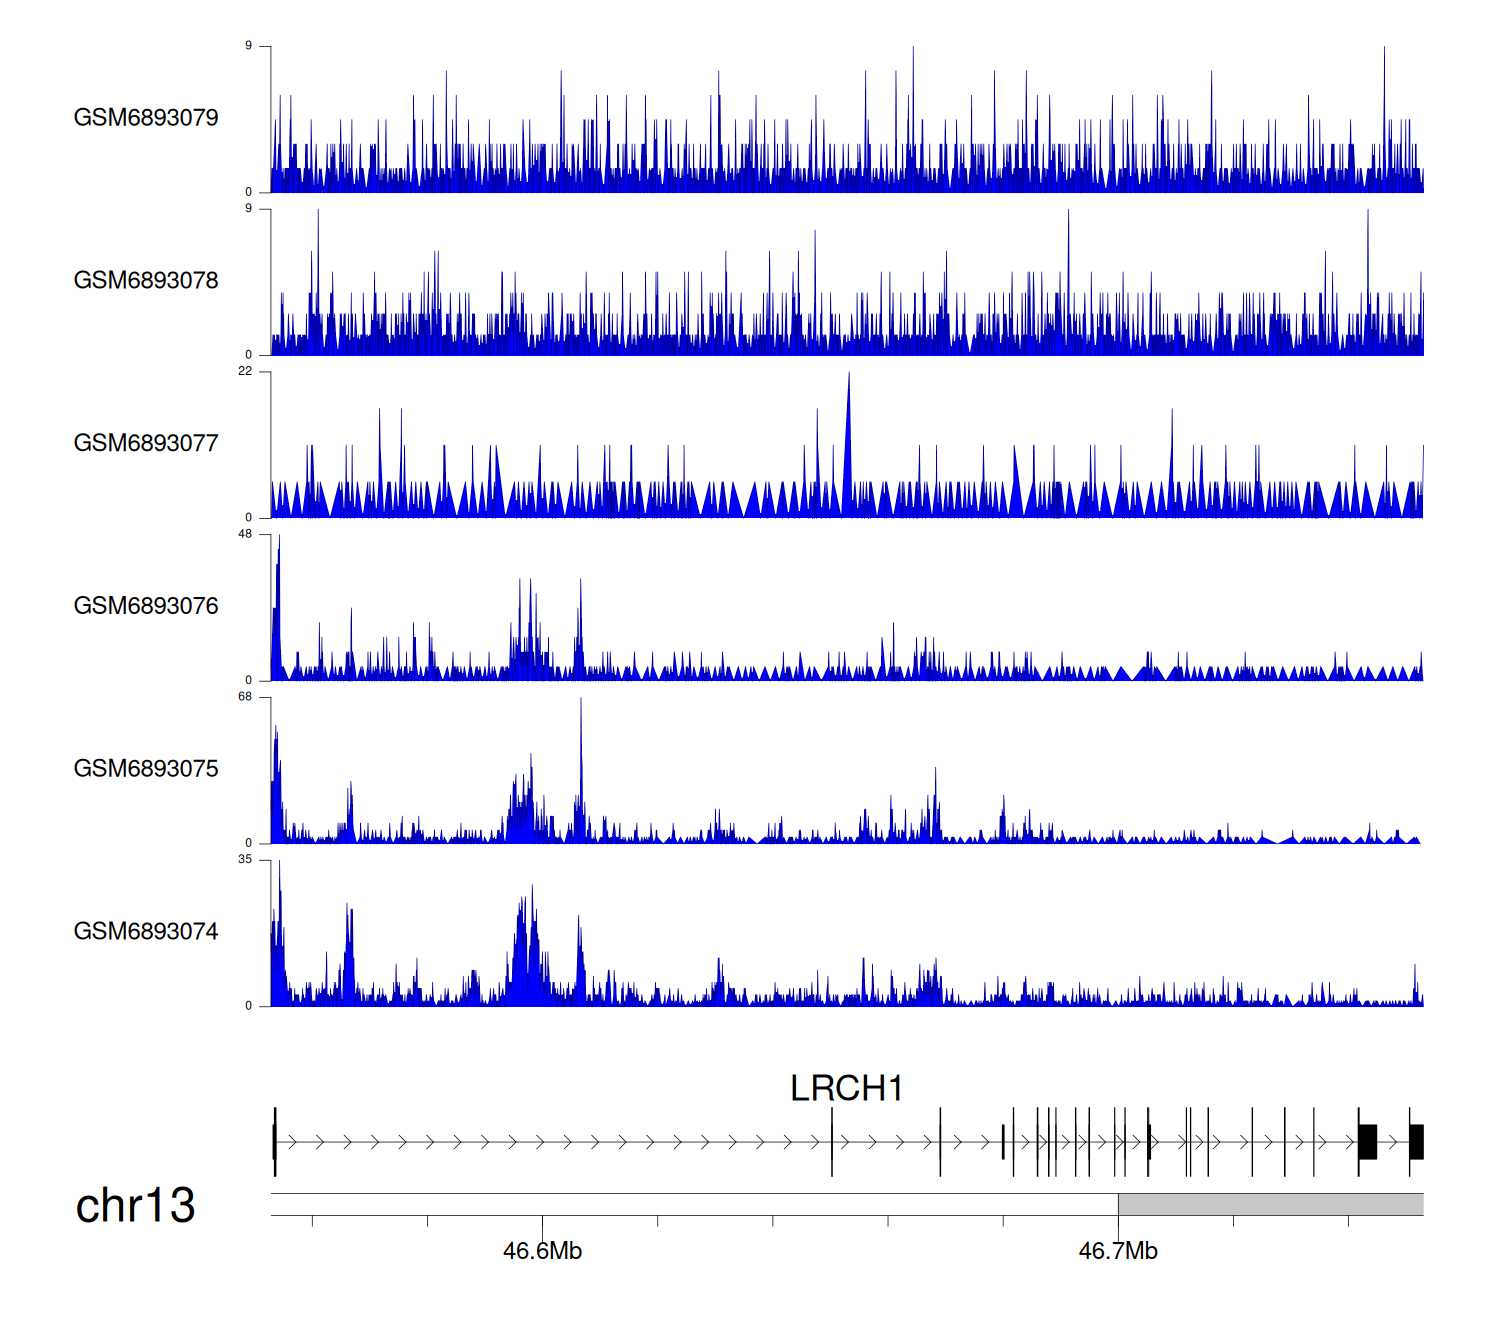Click the y-axis maximum value 68
Image resolution: width=1500 pixels, height=1320 pixels.
(x=245, y=697)
